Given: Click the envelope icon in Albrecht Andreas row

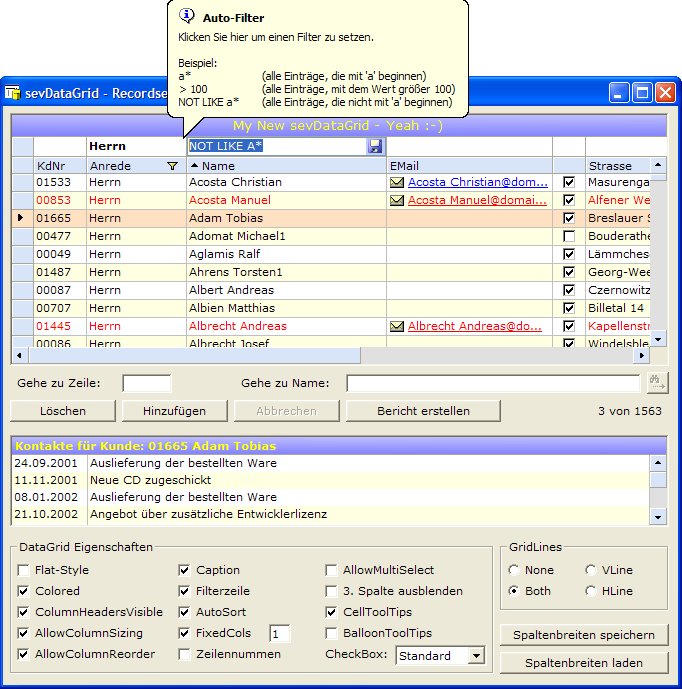Looking at the screenshot, I should 397,326.
